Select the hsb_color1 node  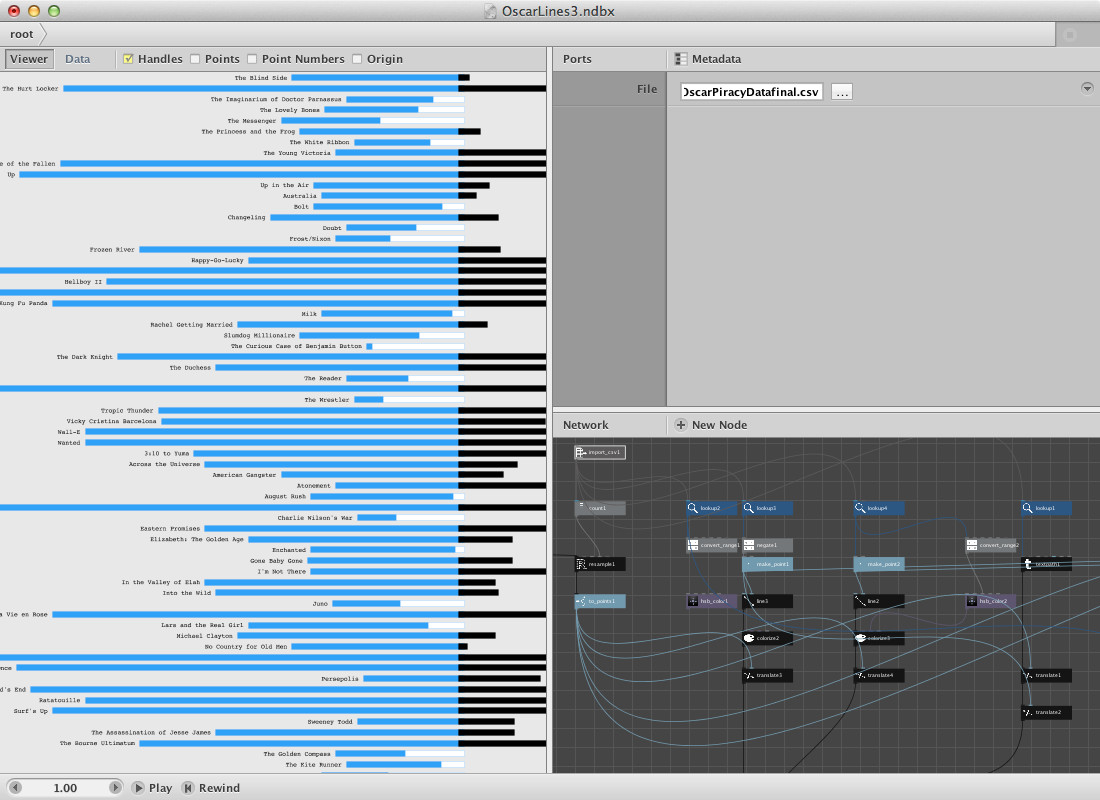pos(712,601)
